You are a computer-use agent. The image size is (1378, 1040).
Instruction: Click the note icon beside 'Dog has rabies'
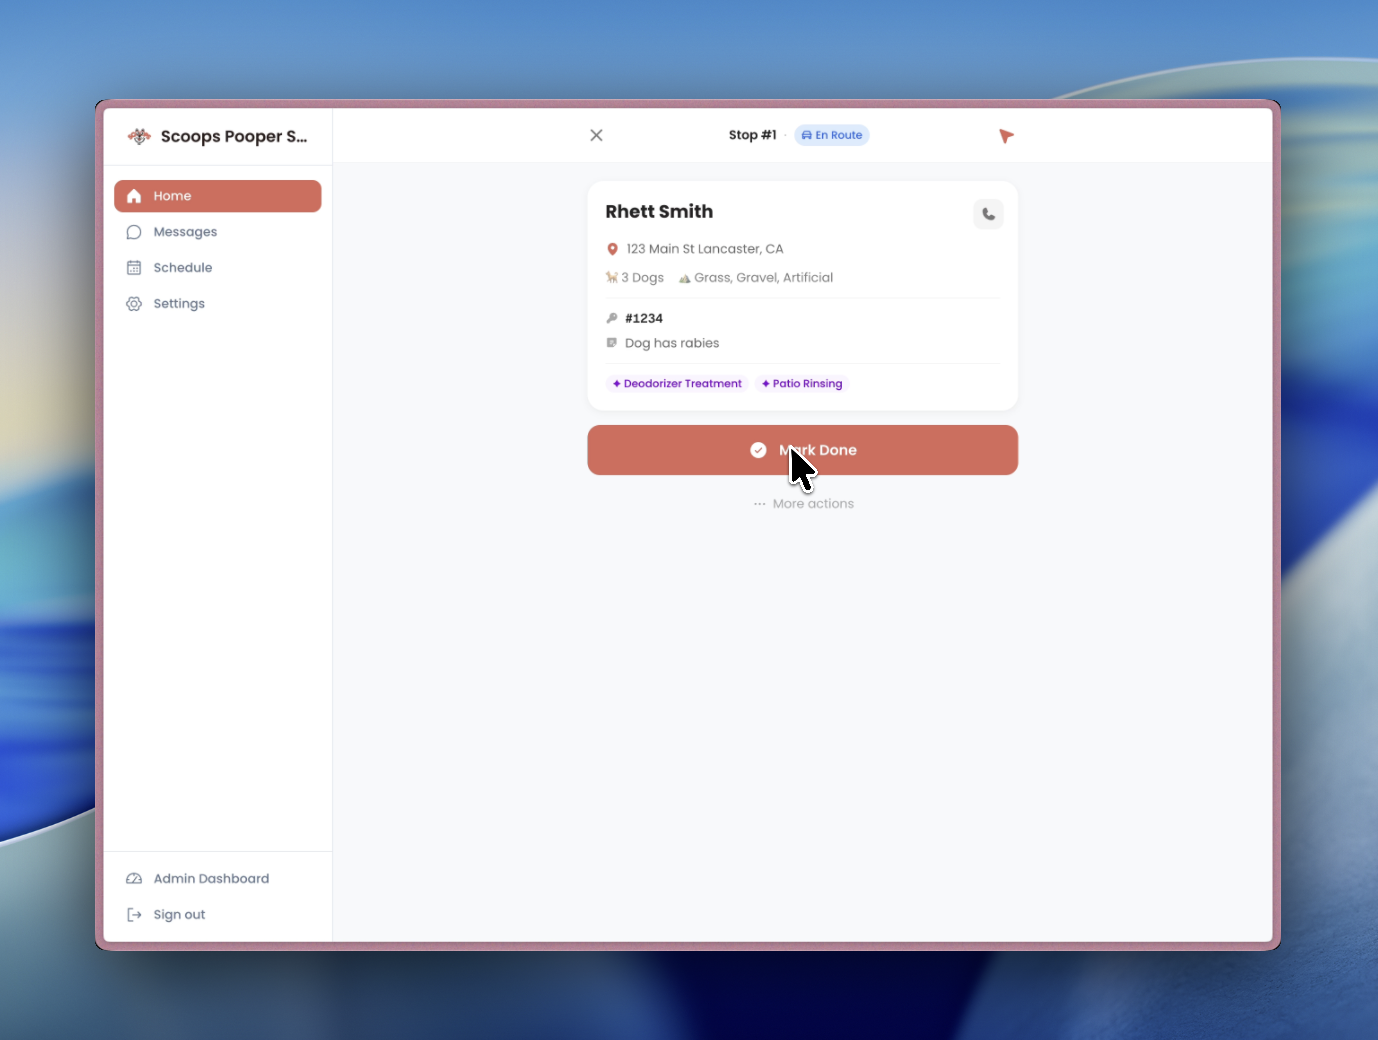click(x=611, y=342)
